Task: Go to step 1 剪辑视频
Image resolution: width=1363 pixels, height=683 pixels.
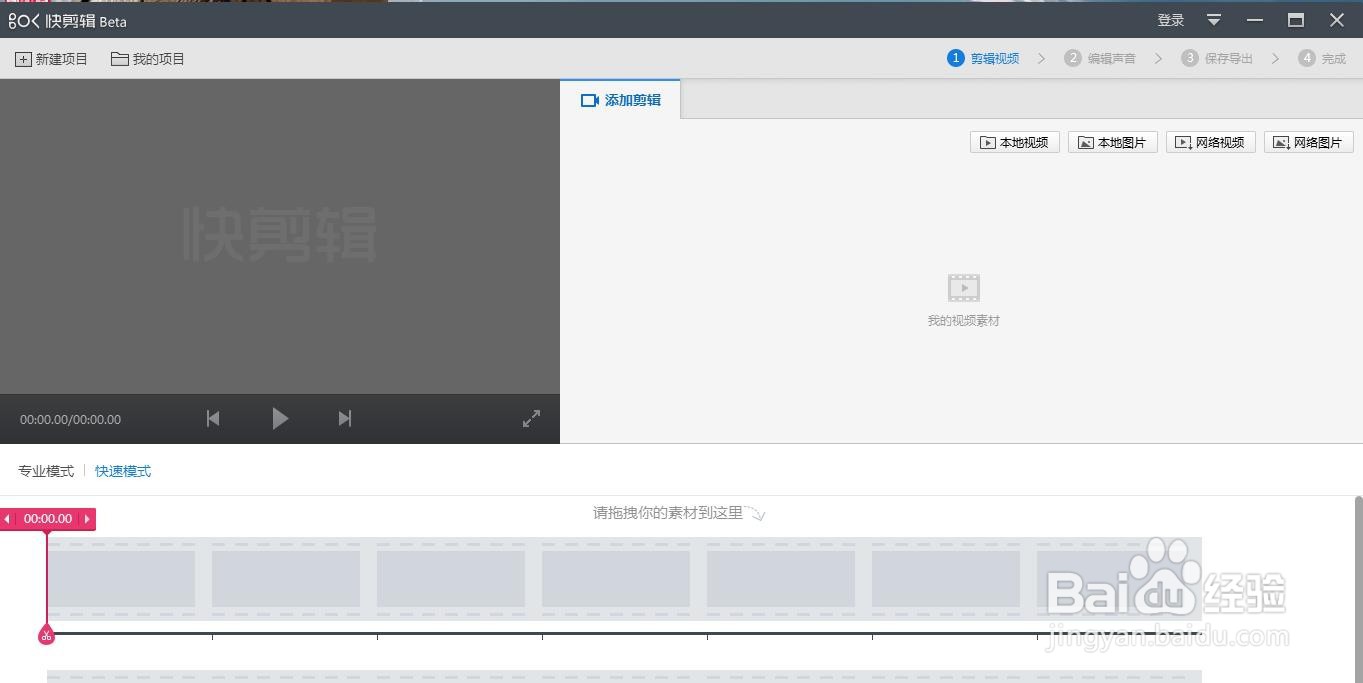Action: coord(984,58)
